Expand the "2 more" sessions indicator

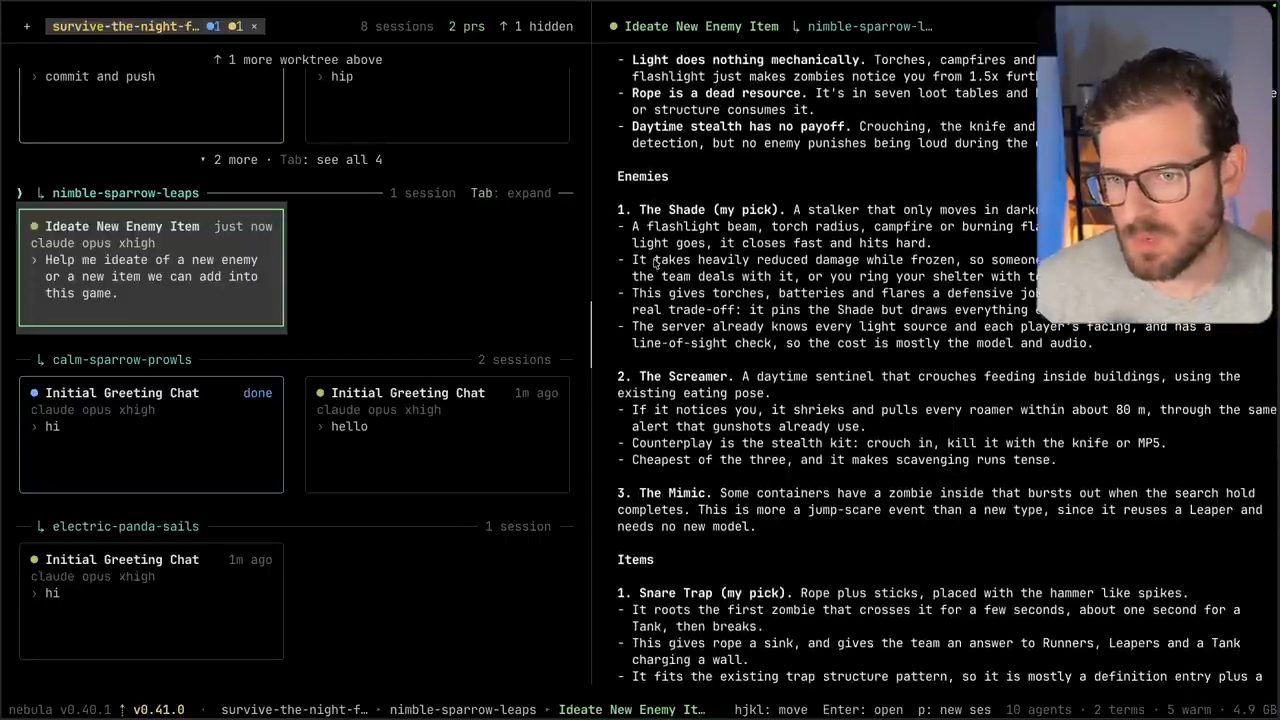click(x=228, y=160)
